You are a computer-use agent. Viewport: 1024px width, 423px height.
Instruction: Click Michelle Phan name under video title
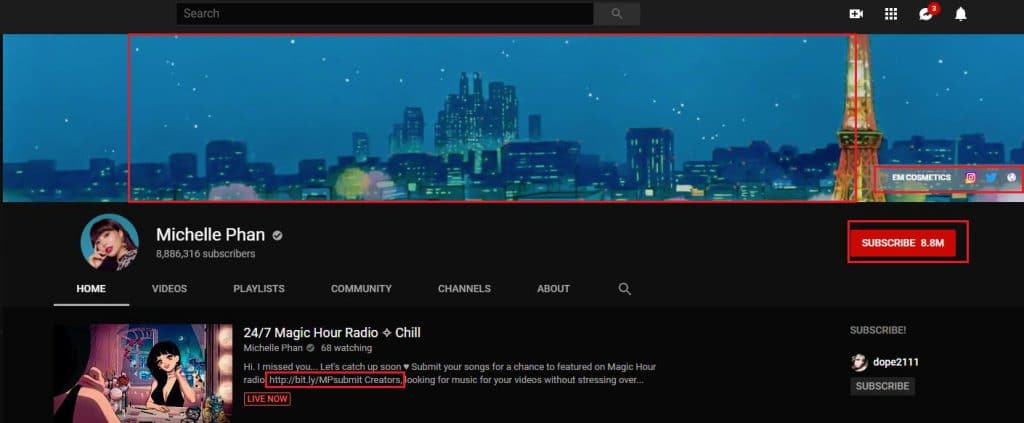coord(273,348)
